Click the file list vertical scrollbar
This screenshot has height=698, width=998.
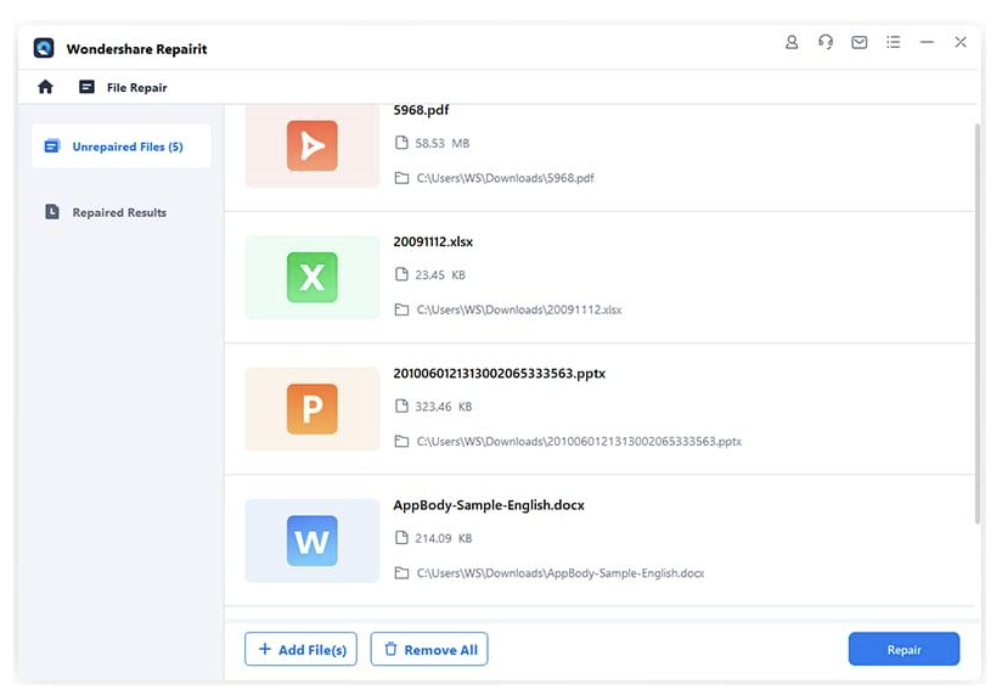coord(978,325)
